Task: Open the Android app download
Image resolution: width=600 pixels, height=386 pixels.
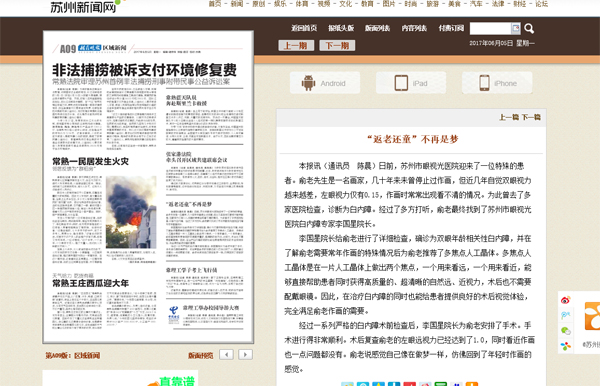Action: pos(325,83)
